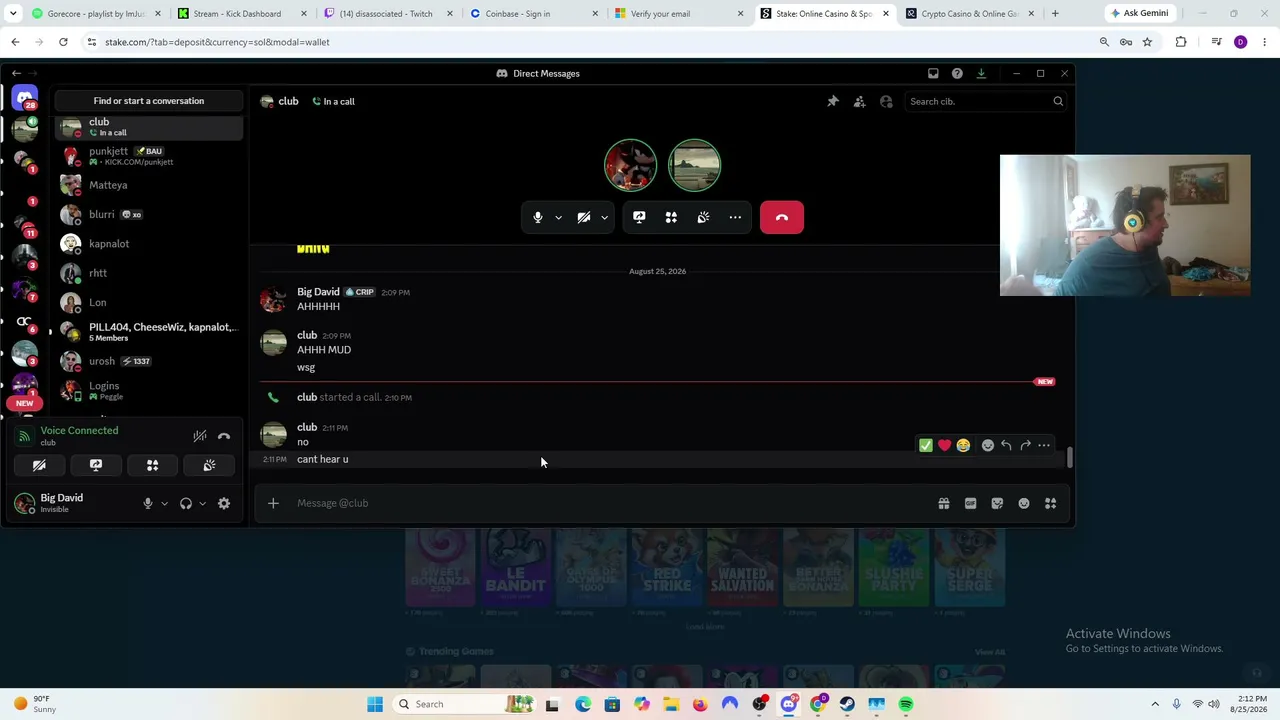The image size is (1280, 720).
Task: Toggle noise suppression in Voice Connected panel
Action: point(200,436)
